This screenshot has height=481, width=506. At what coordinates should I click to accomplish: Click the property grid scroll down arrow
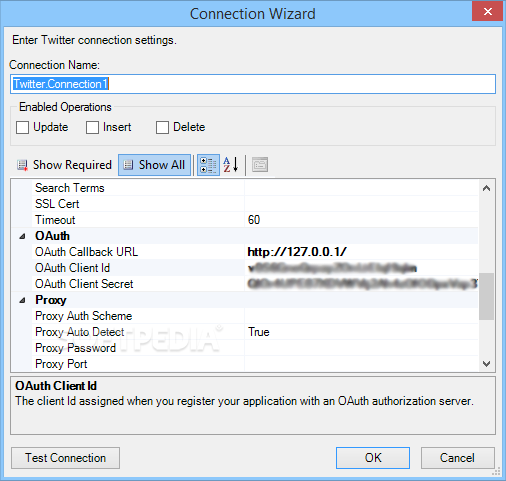coord(486,363)
